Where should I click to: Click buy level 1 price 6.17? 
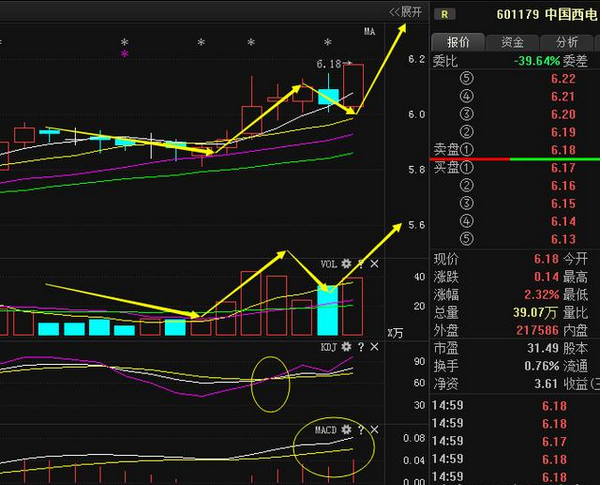[x=562, y=168]
